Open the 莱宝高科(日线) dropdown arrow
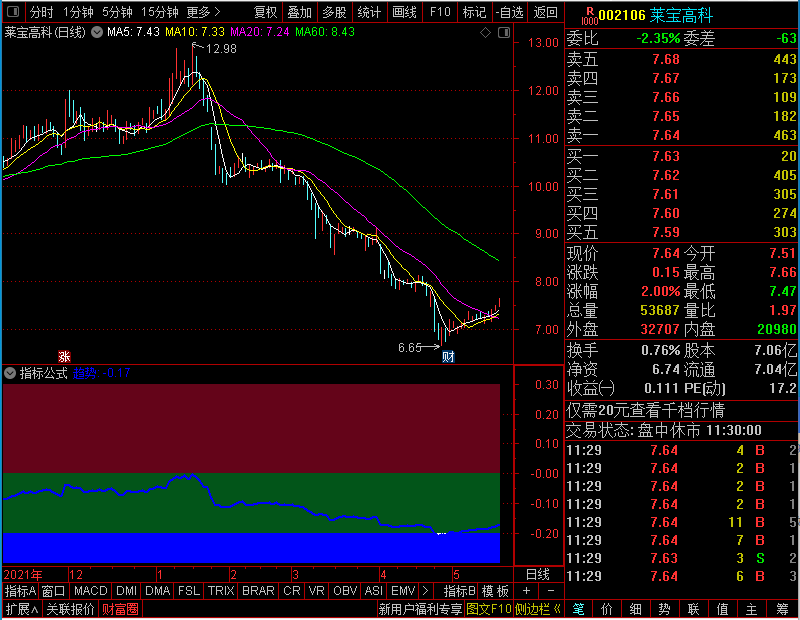Viewport: 800px width, 620px height. click(97, 33)
